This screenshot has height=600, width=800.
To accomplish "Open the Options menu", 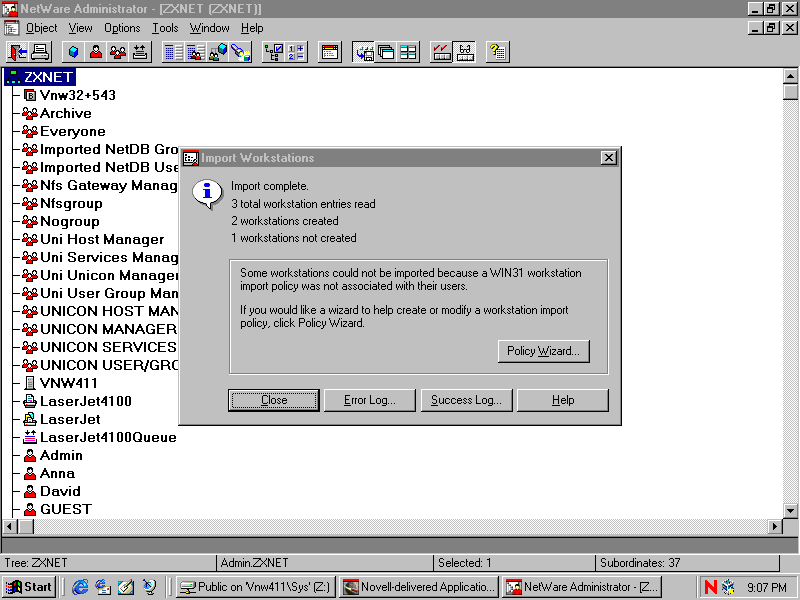I will pos(122,28).
